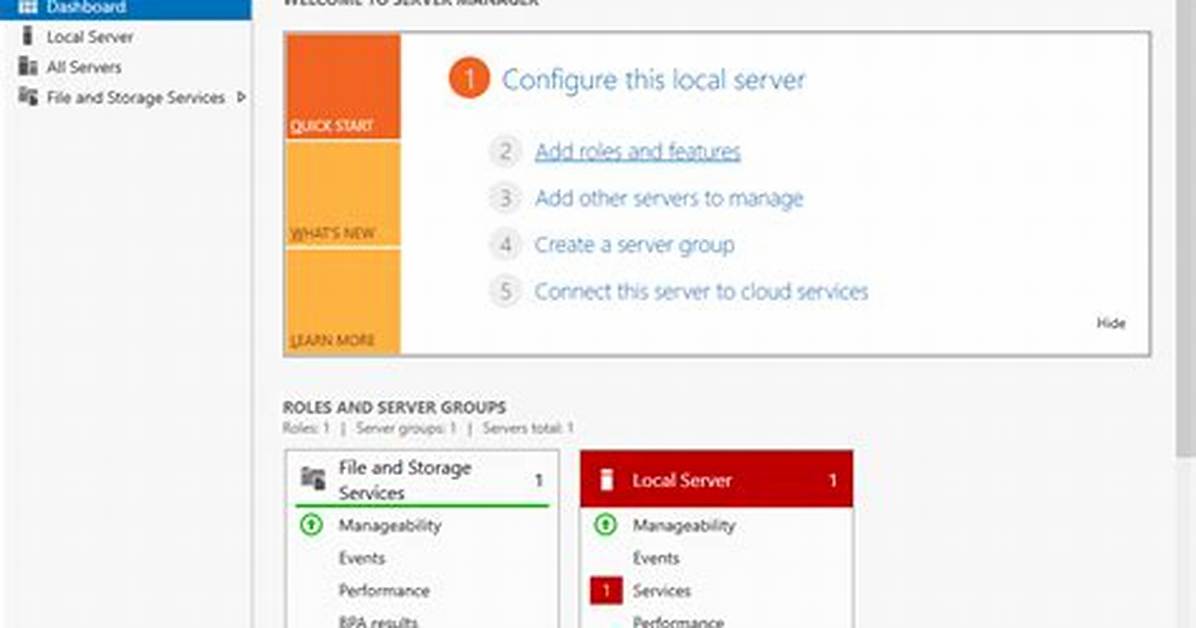The height and width of the screenshot is (628, 1196).
Task: Click green status icon in Local Server tile
Action: pyautogui.click(x=606, y=525)
